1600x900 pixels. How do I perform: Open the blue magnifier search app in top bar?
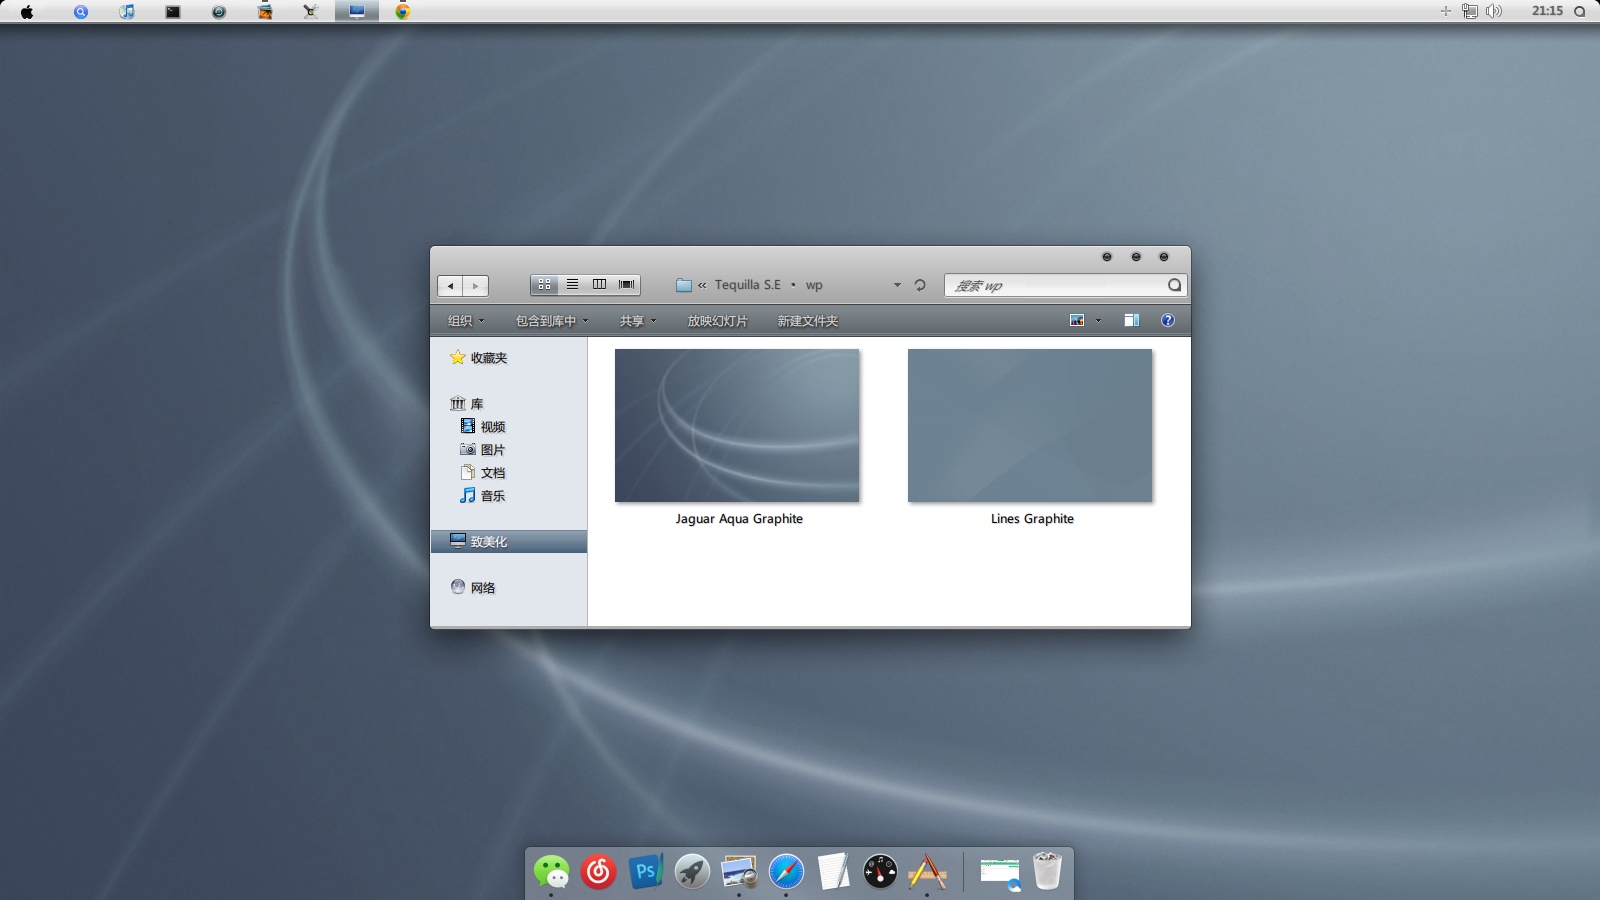click(x=81, y=12)
